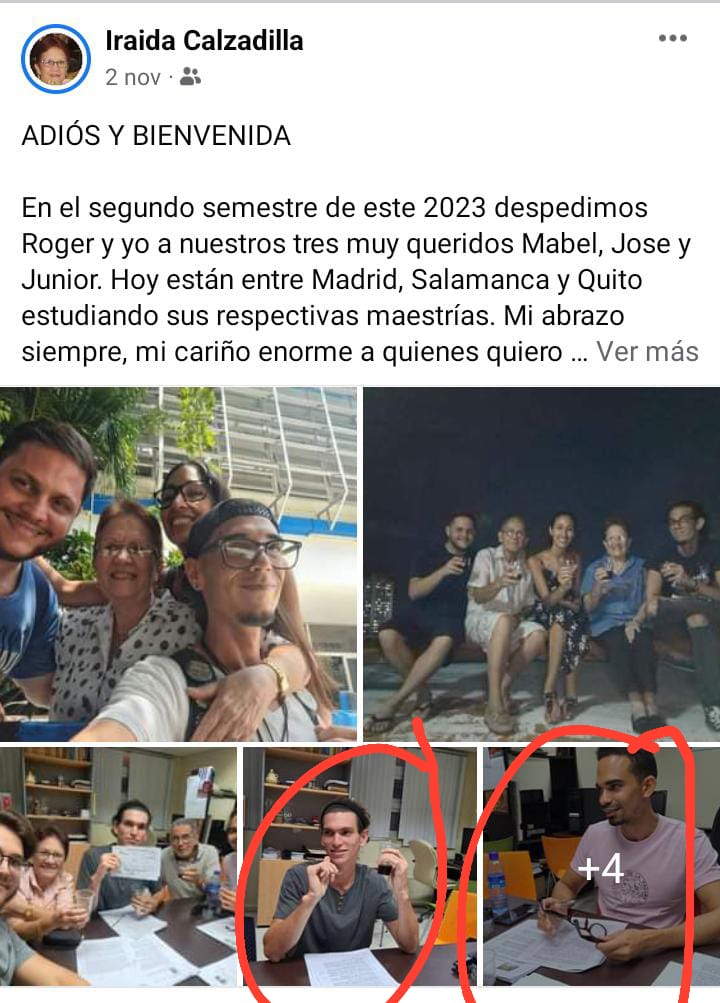Screen dimensions: 720x1003
Task: Open the nighttime group photo on bench
Action: pos(542,564)
